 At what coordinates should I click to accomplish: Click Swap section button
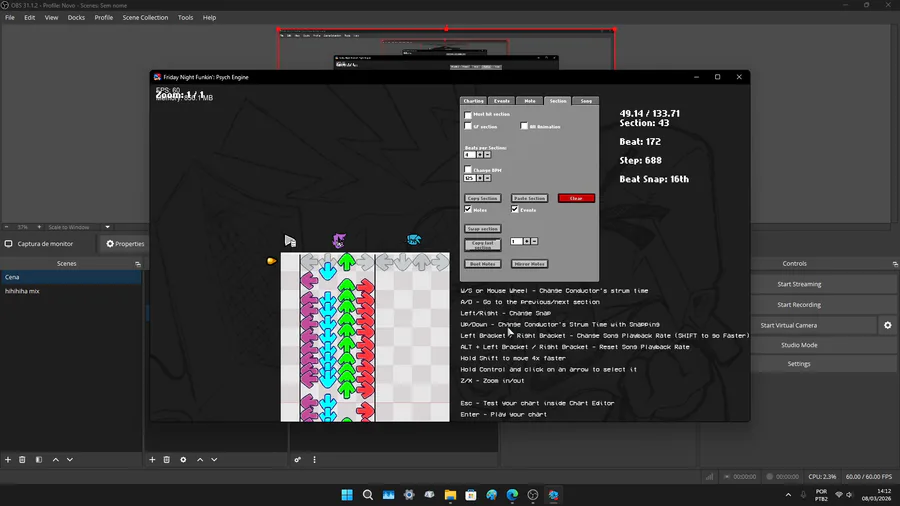[483, 229]
